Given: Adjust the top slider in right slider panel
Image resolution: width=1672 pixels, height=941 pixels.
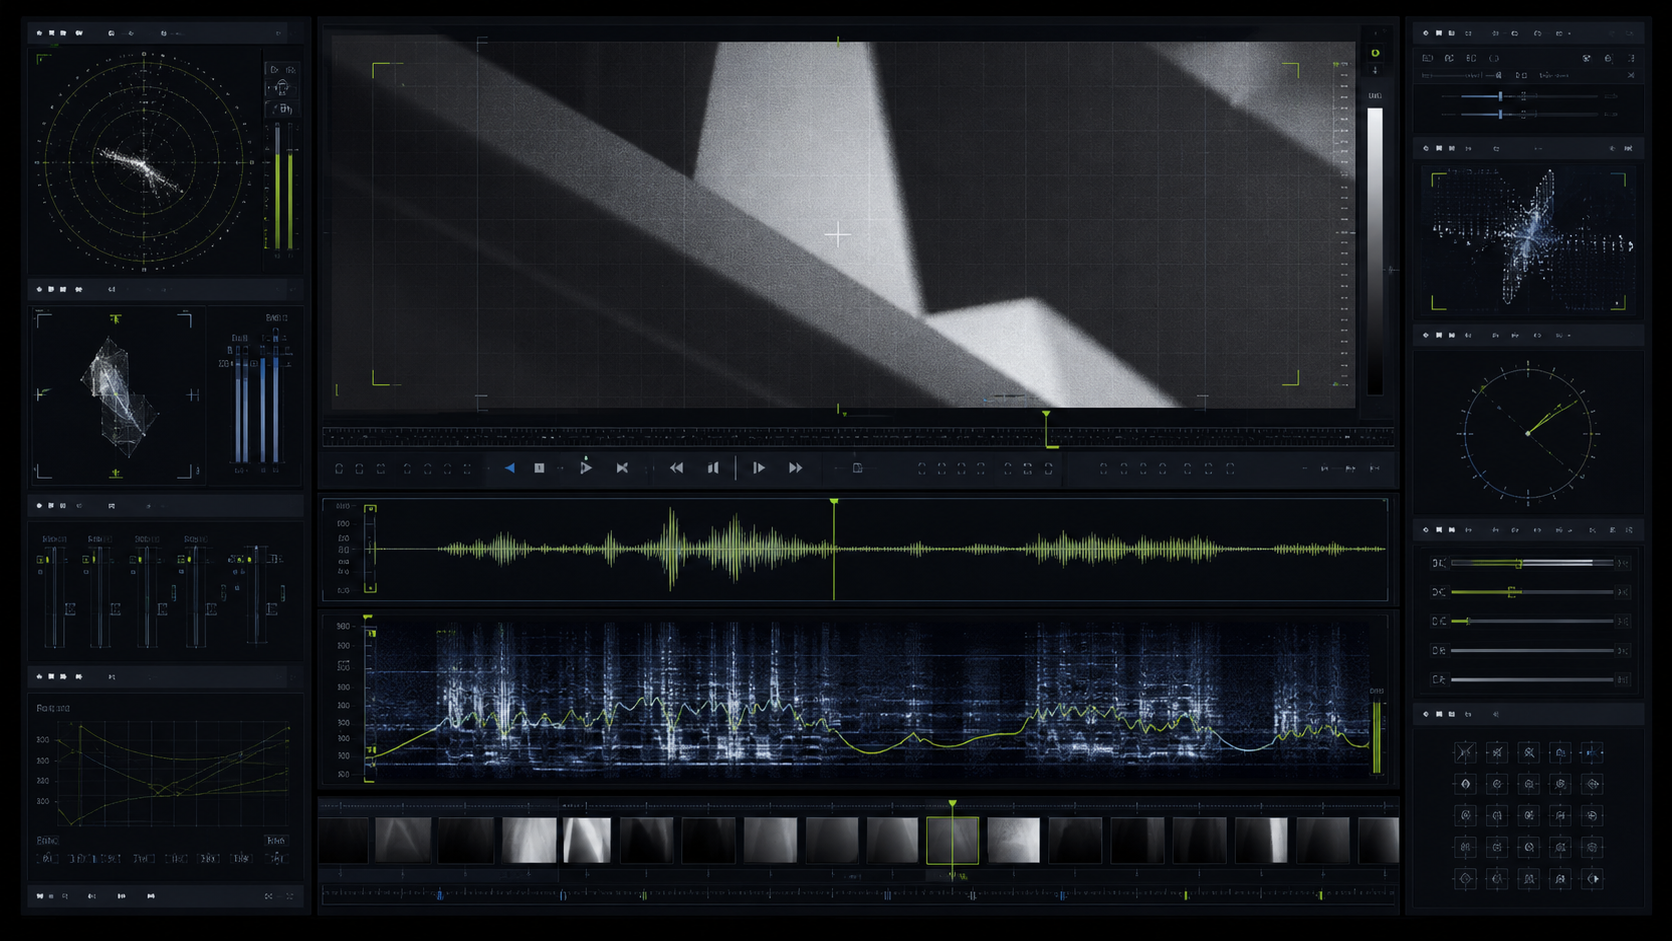Looking at the screenshot, I should [1532, 563].
